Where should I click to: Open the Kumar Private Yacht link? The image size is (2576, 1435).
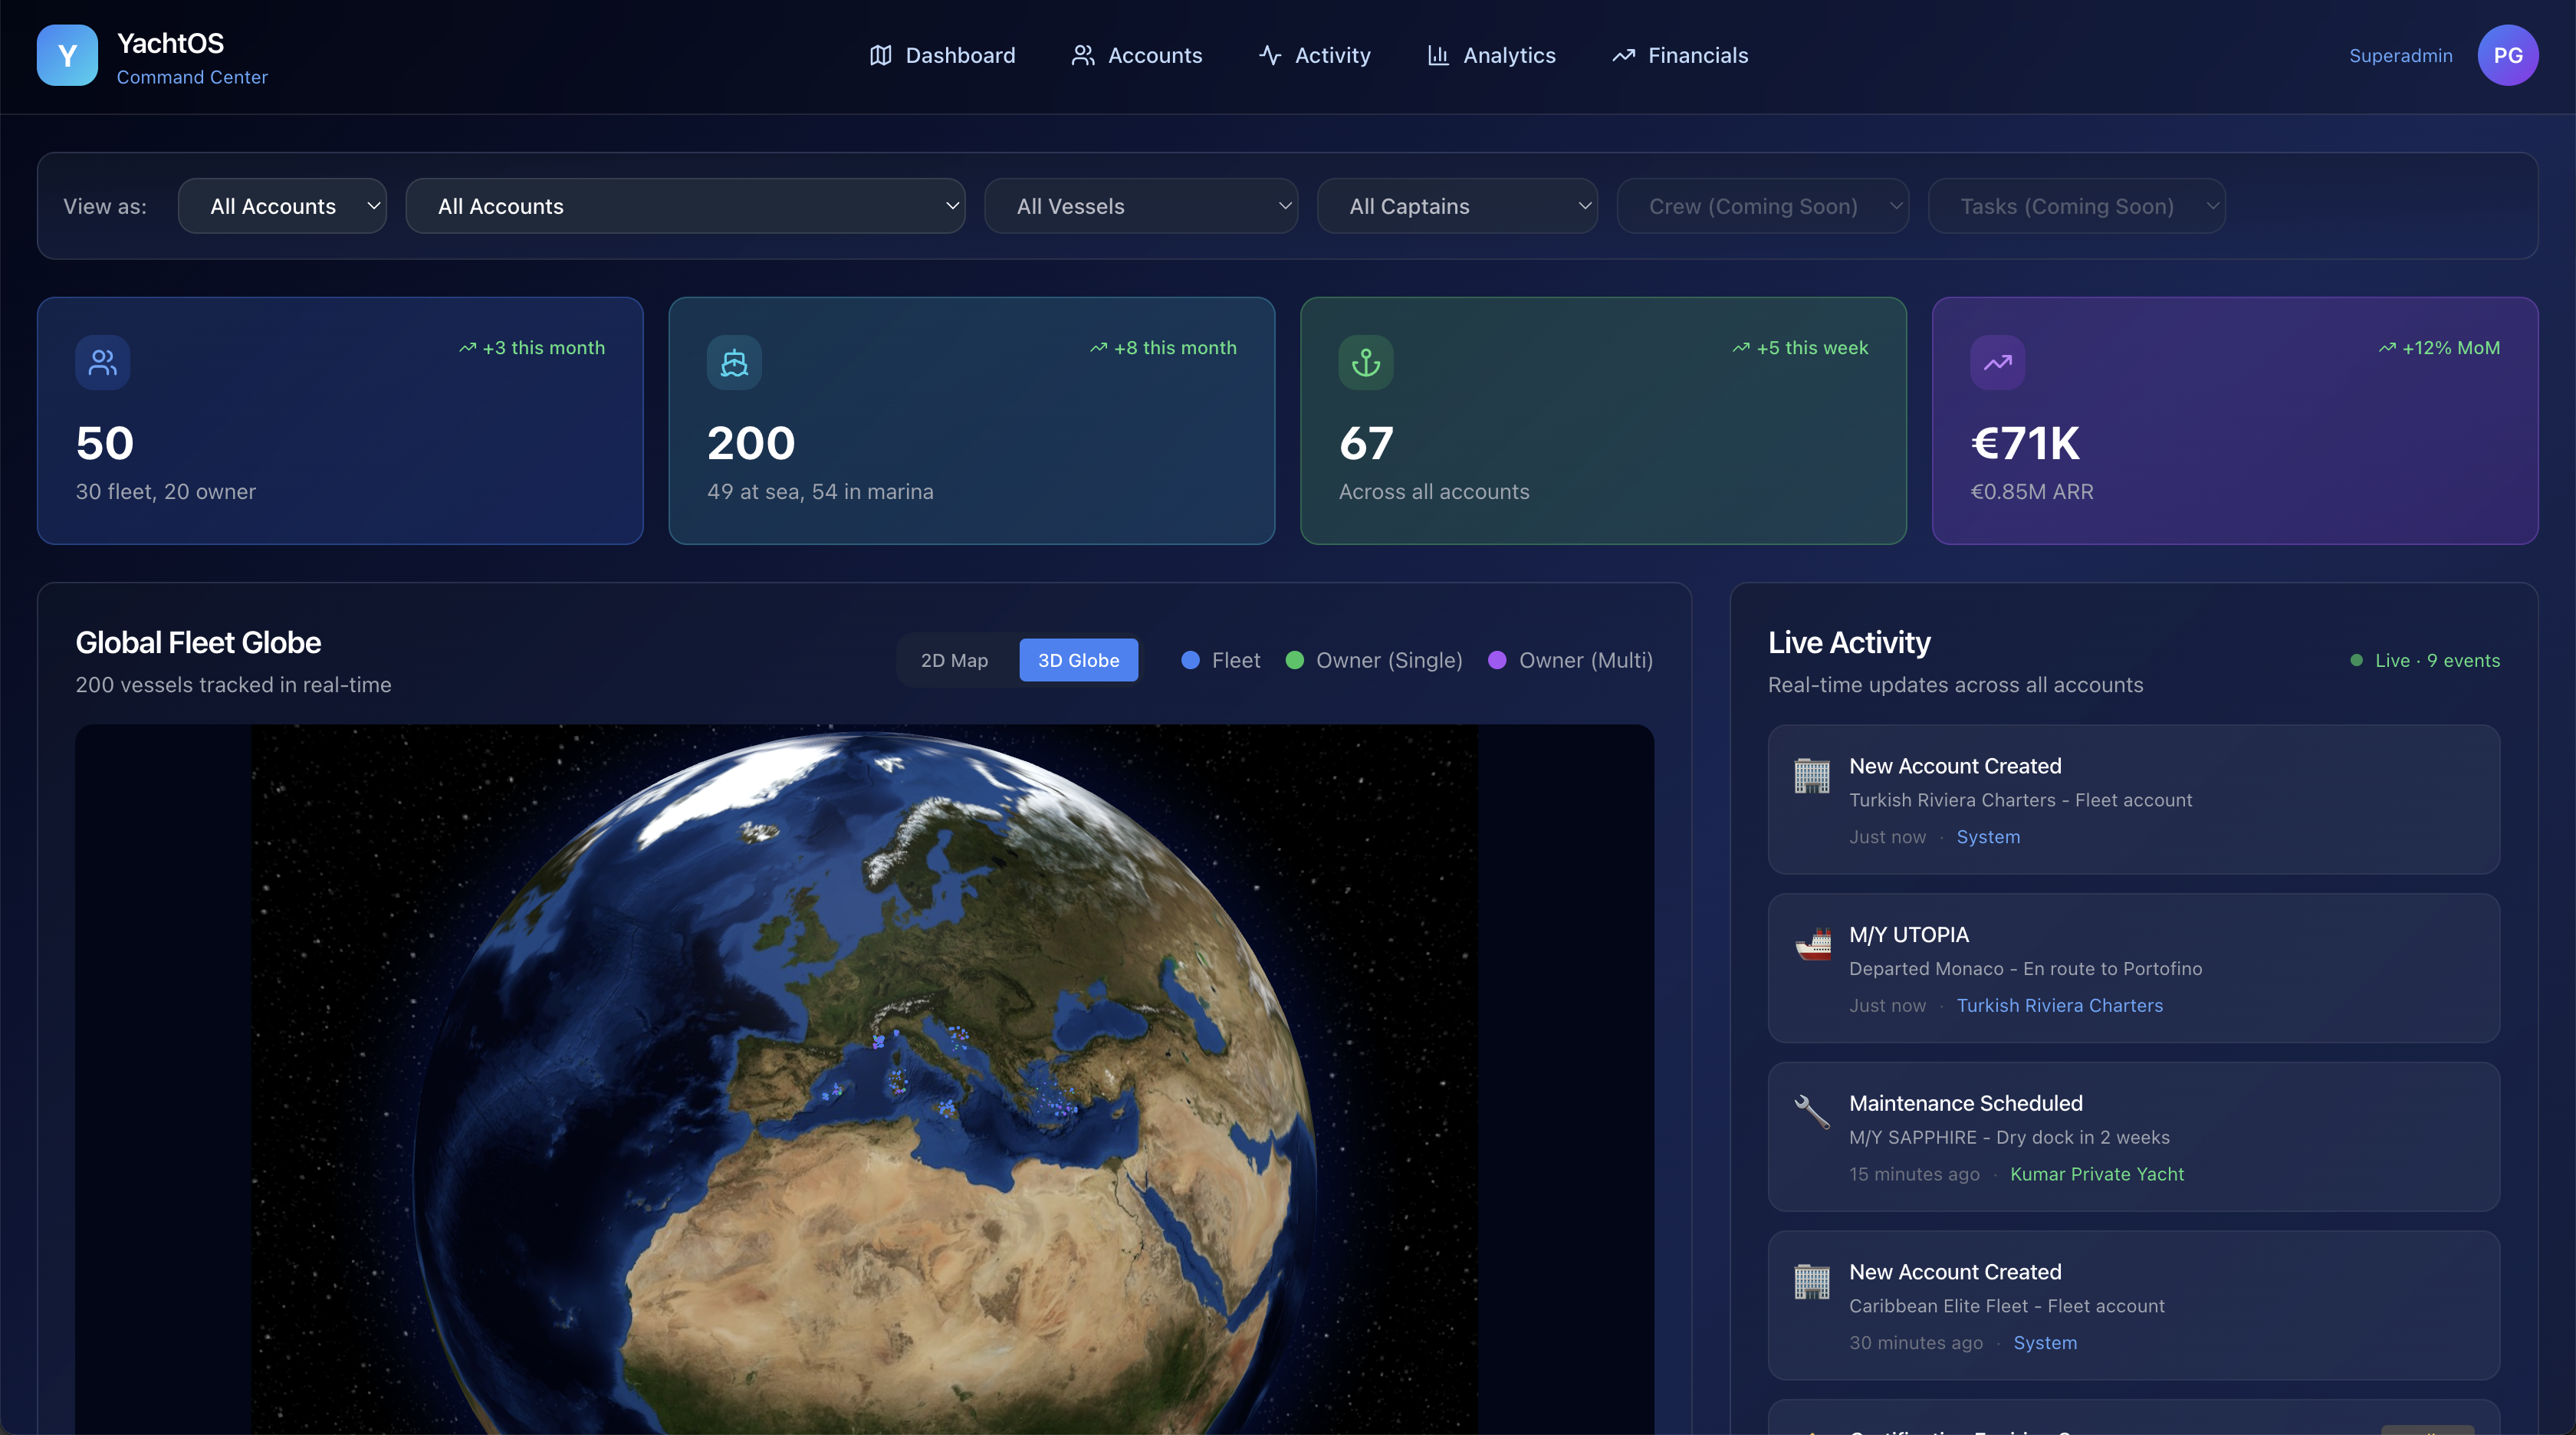[2096, 1174]
